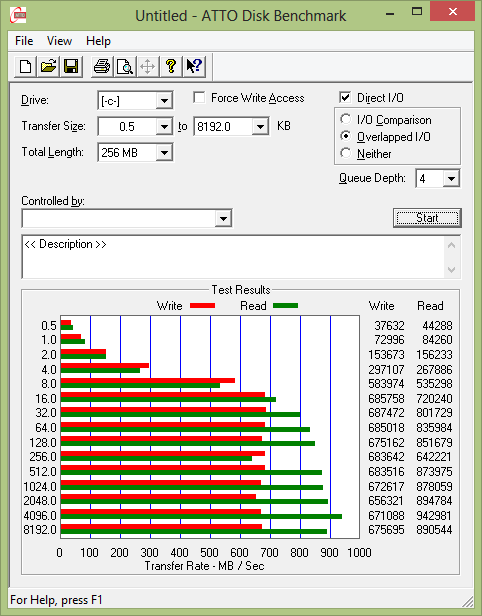Click the Description scroll down arrow

452,270
